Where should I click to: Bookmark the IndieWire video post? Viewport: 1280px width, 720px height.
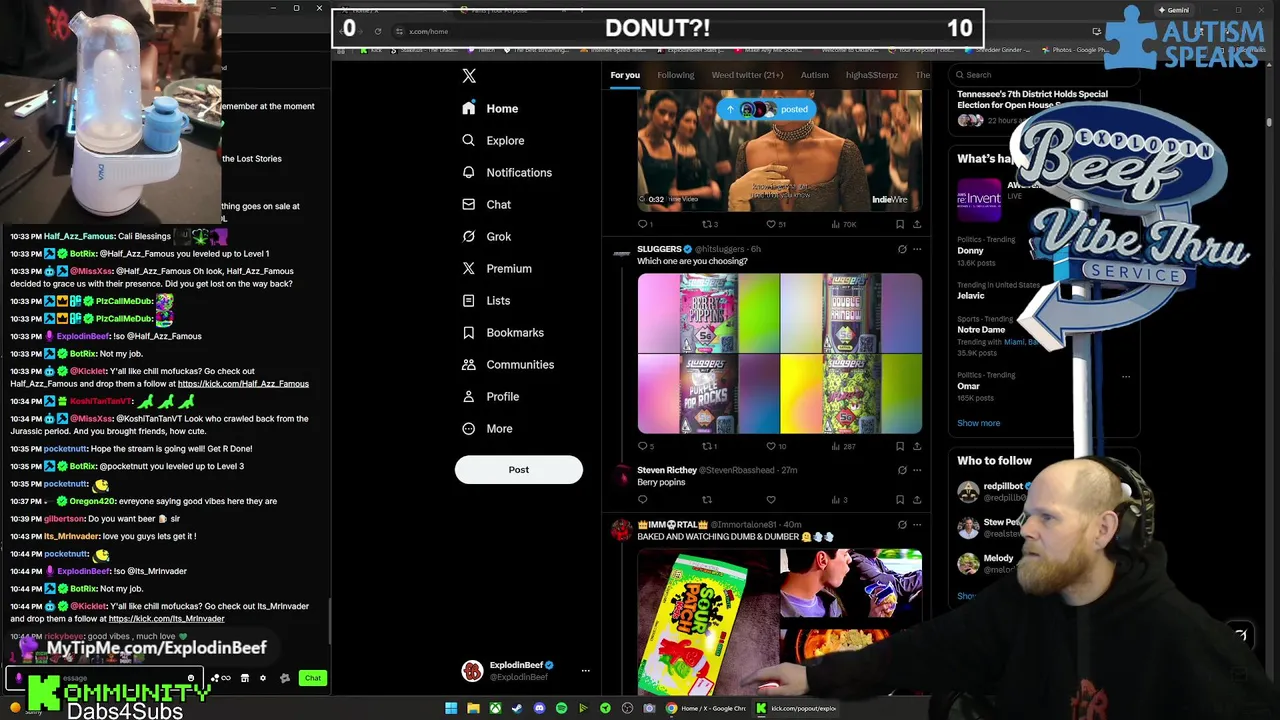pos(900,224)
